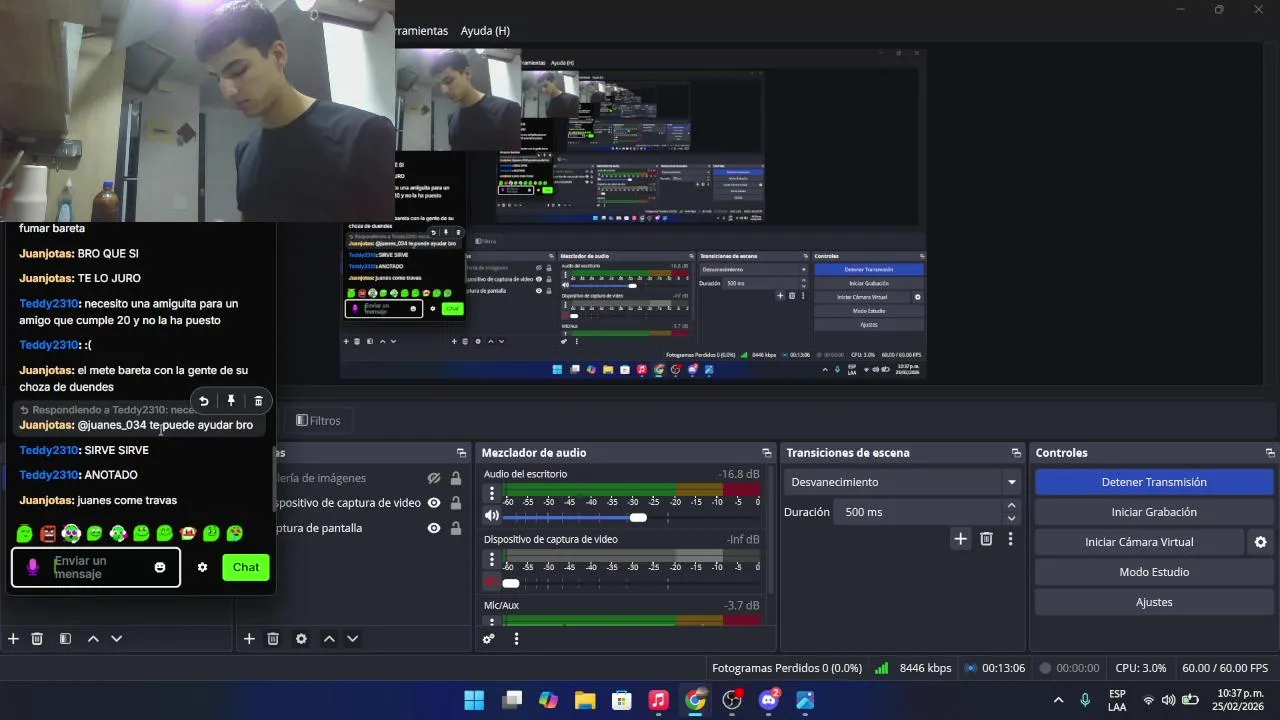Viewport: 1280px width, 720px height.
Task: Mute Audio del escritorio speaker icon
Action: (492, 516)
